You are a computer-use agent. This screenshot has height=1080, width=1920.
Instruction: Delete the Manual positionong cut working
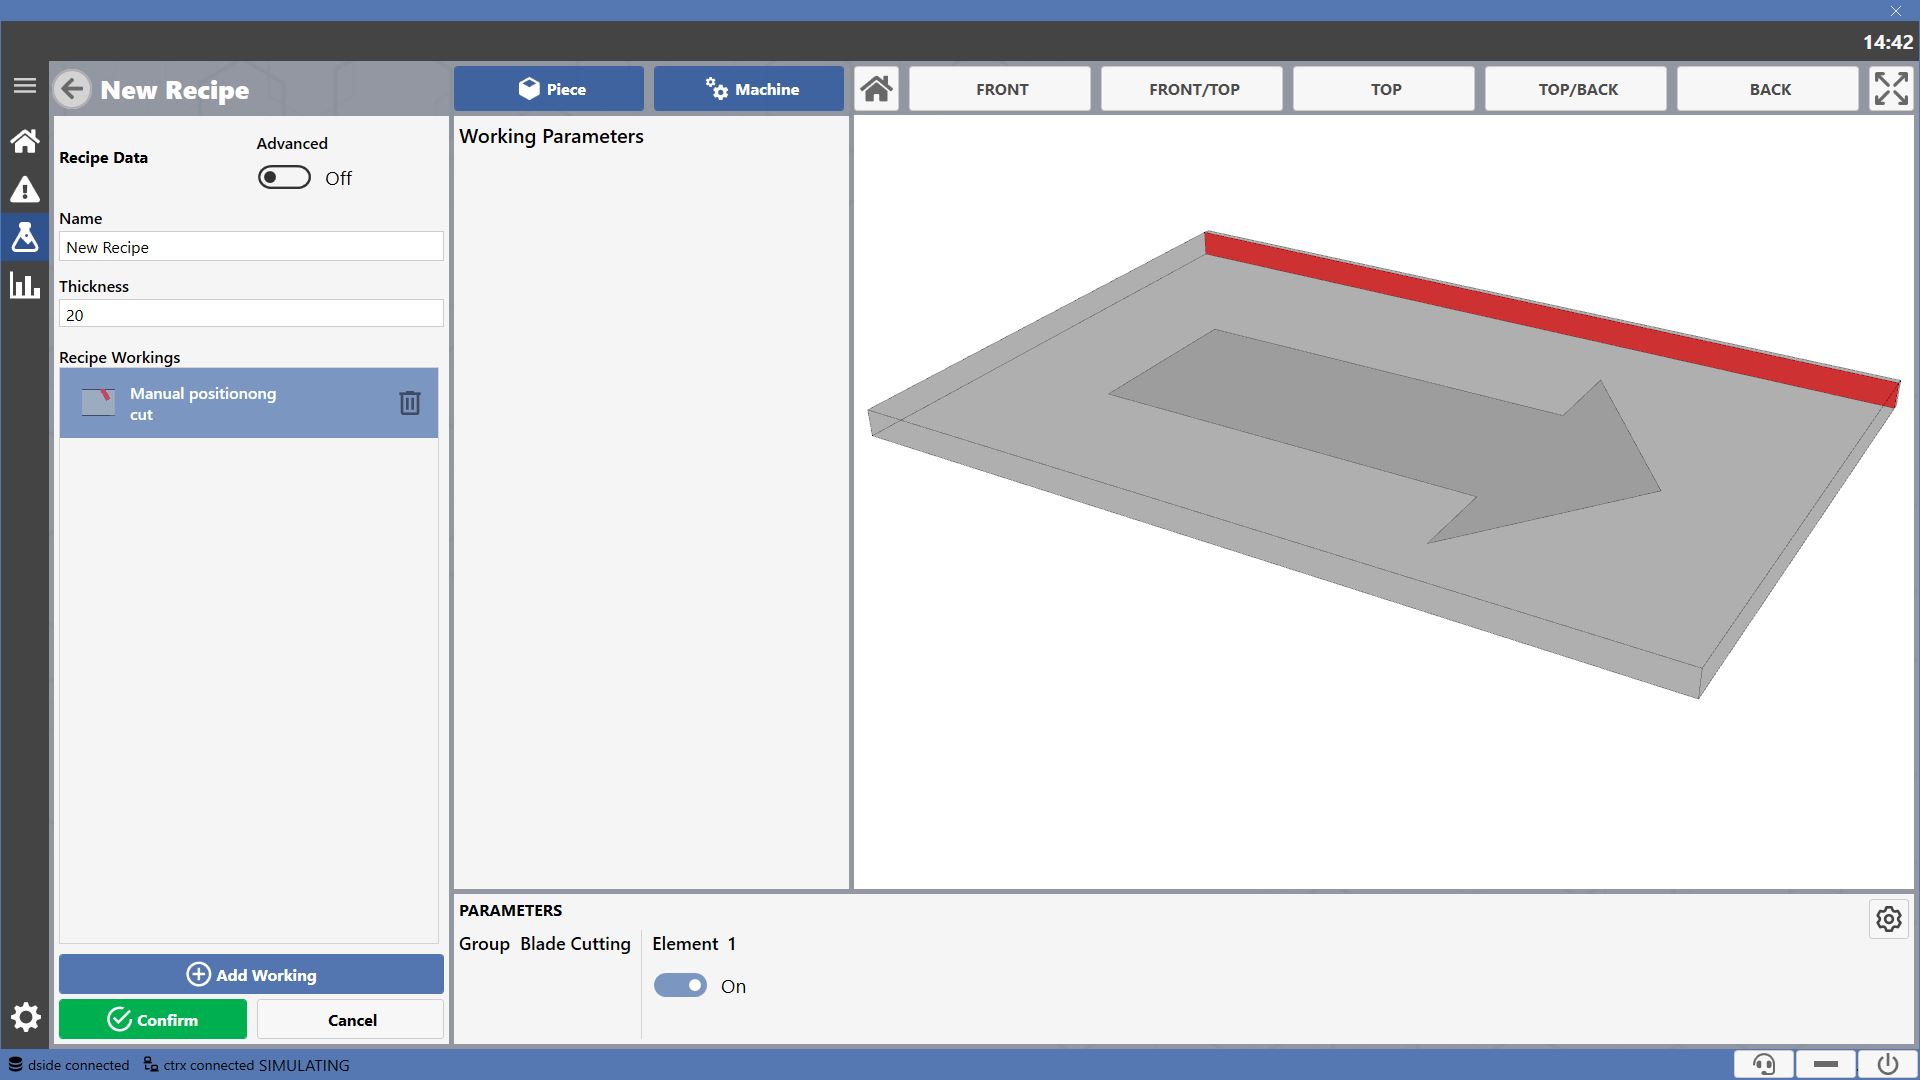point(410,403)
